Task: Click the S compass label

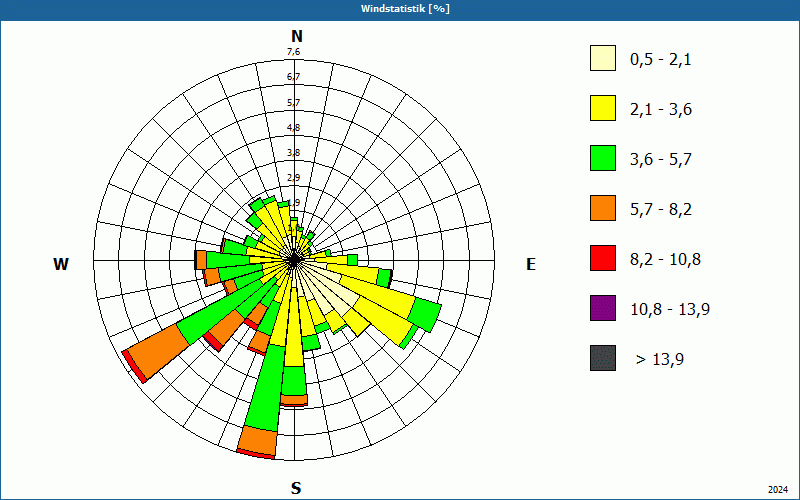Action: [296, 488]
